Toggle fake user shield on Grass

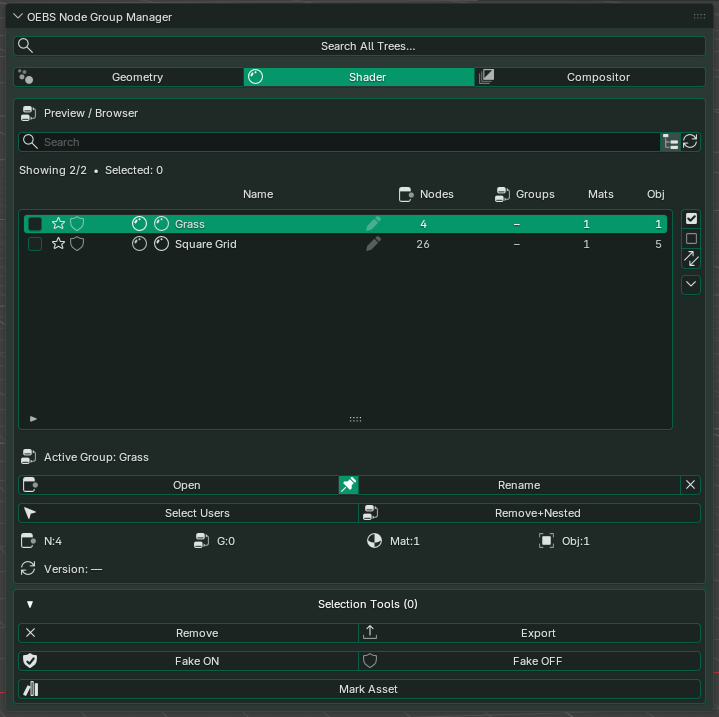(x=77, y=224)
